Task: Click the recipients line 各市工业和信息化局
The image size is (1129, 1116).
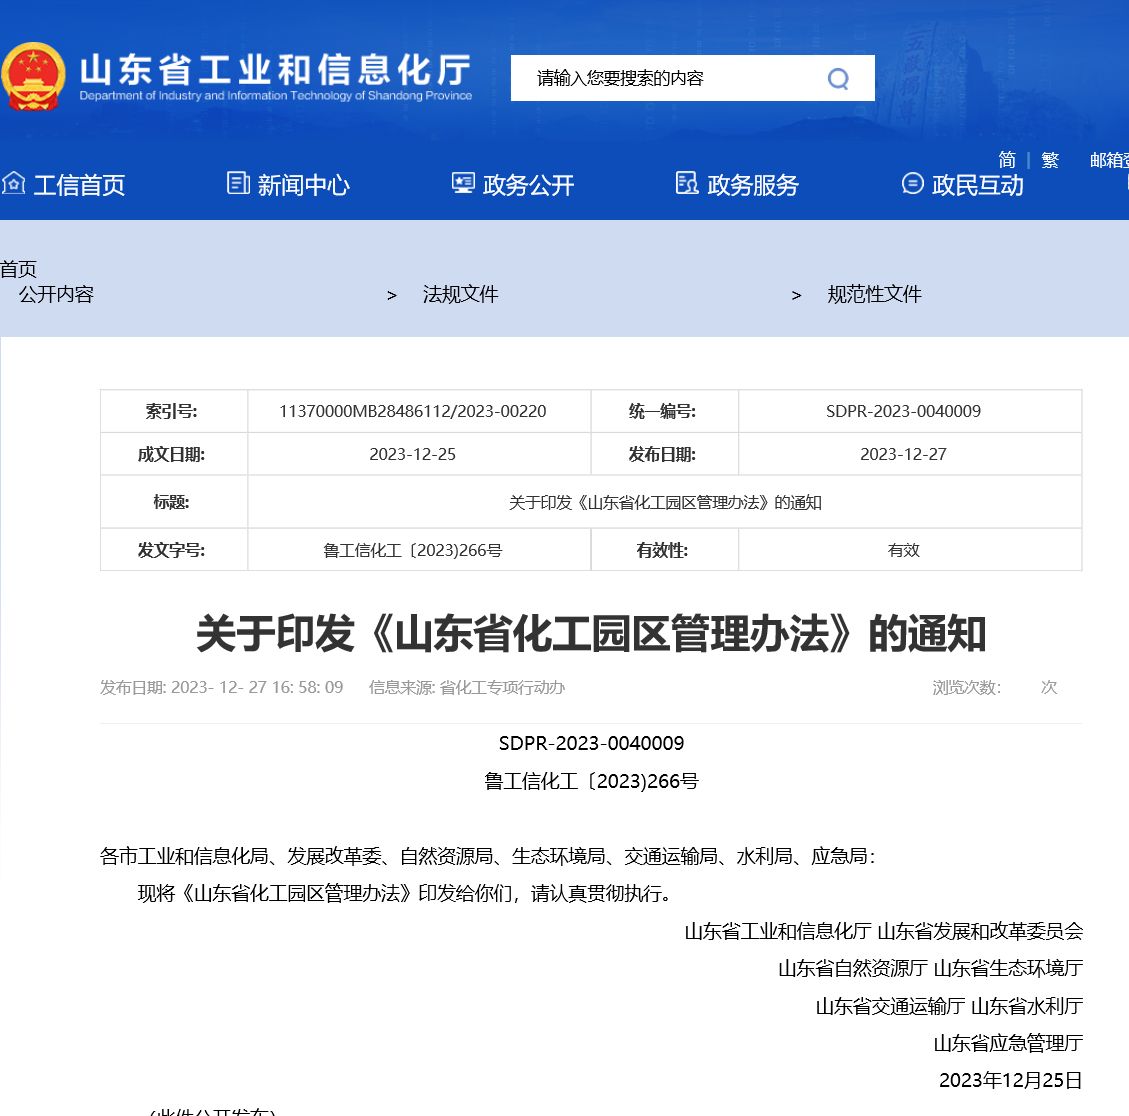Action: pyautogui.click(x=487, y=856)
